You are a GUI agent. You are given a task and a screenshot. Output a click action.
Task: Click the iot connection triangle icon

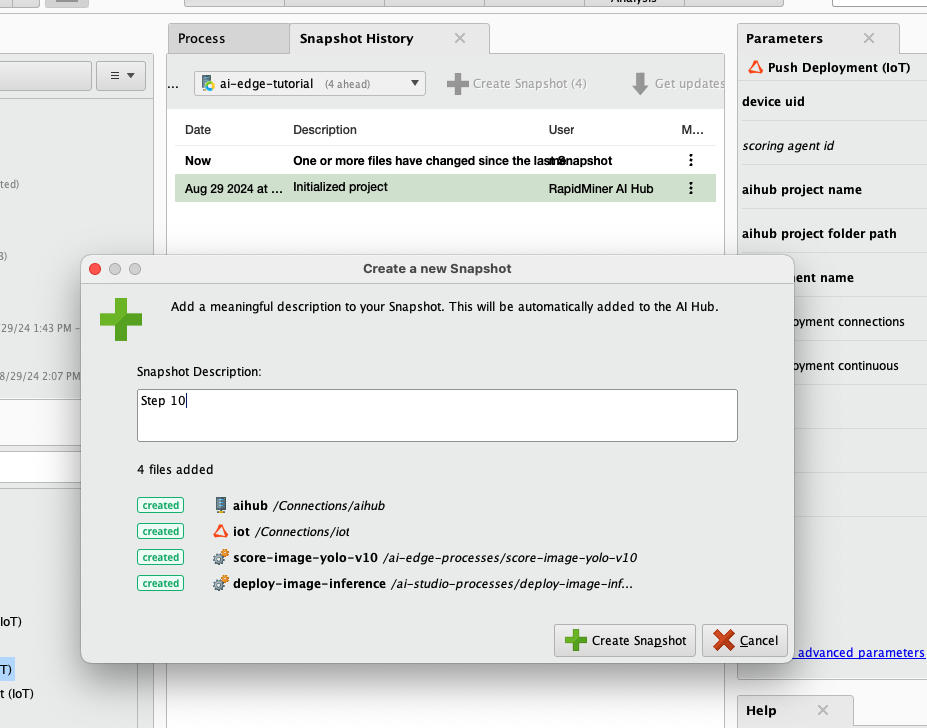[221, 532]
